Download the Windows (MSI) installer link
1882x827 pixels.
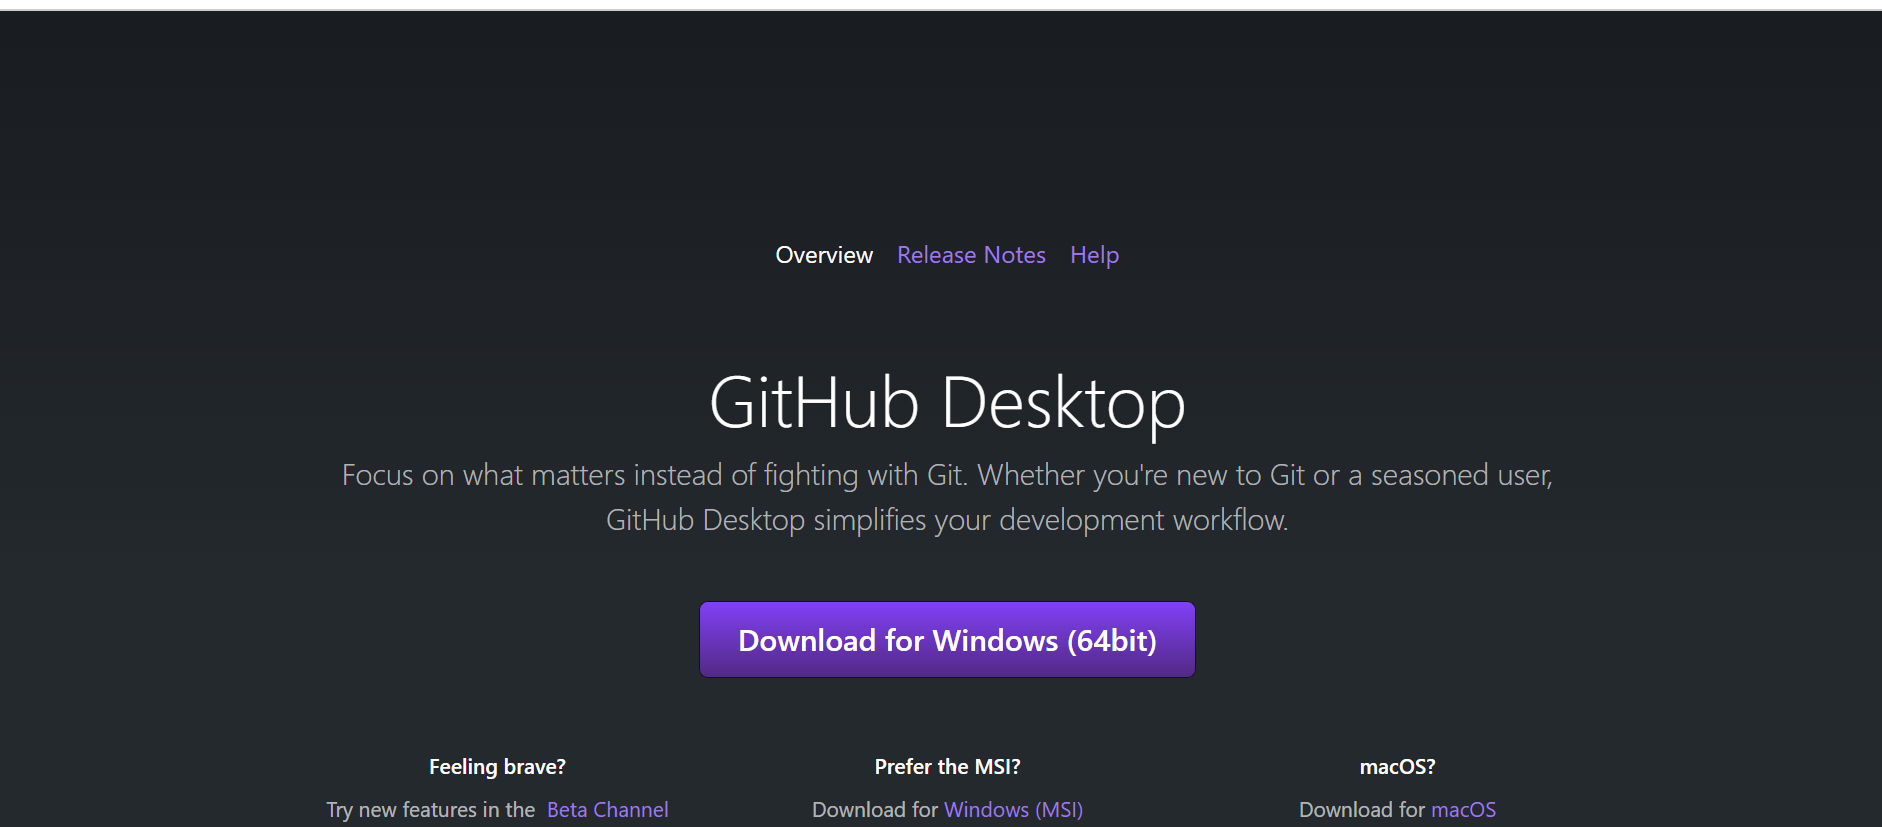[1013, 810]
